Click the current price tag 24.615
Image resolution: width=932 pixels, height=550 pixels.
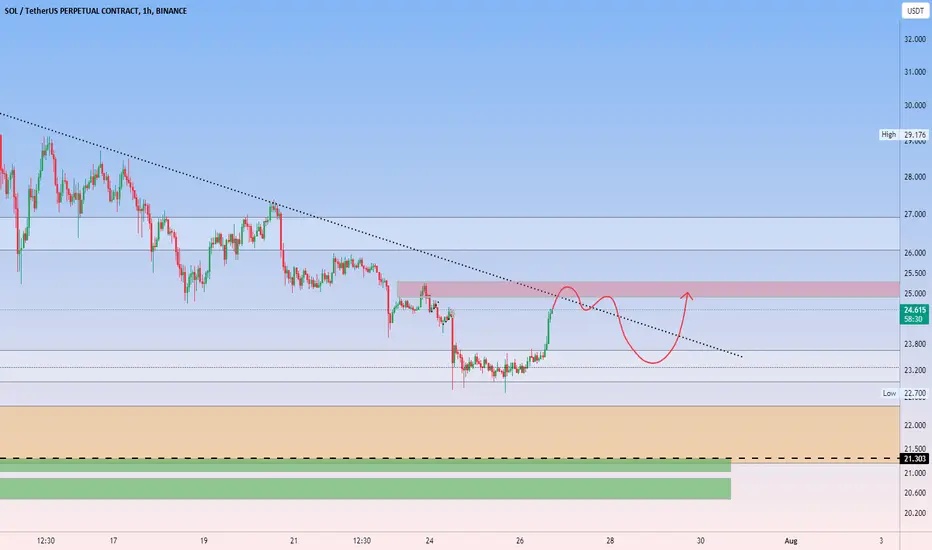[x=915, y=315]
